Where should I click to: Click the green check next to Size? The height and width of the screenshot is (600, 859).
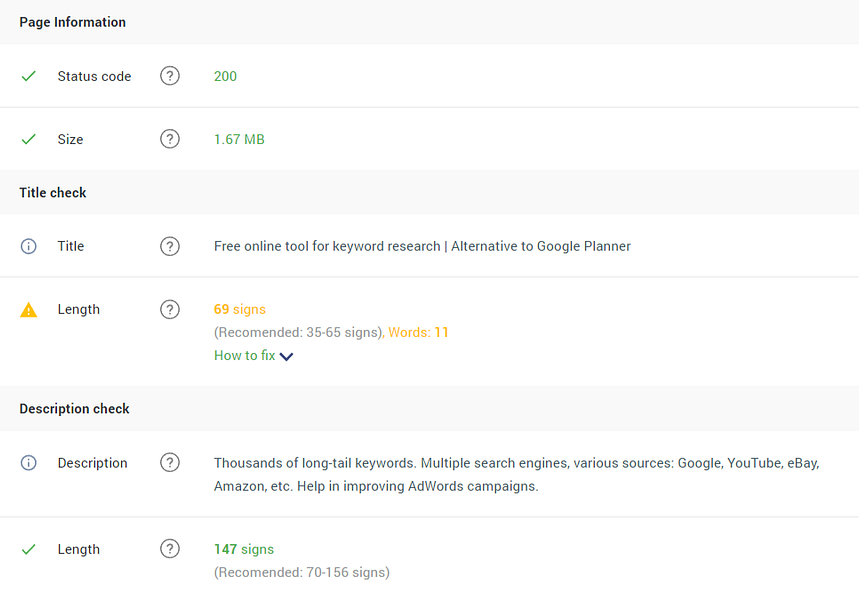[x=28, y=139]
